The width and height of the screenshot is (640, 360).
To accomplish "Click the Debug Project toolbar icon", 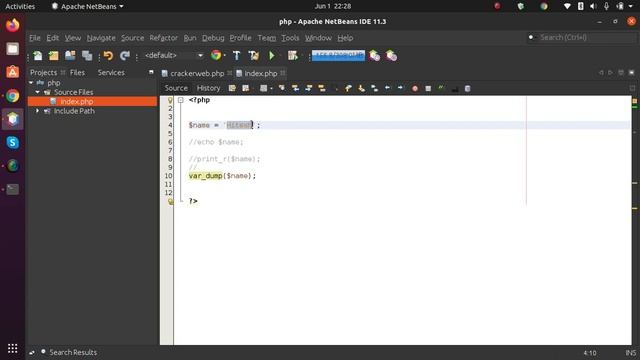I will (293, 56).
